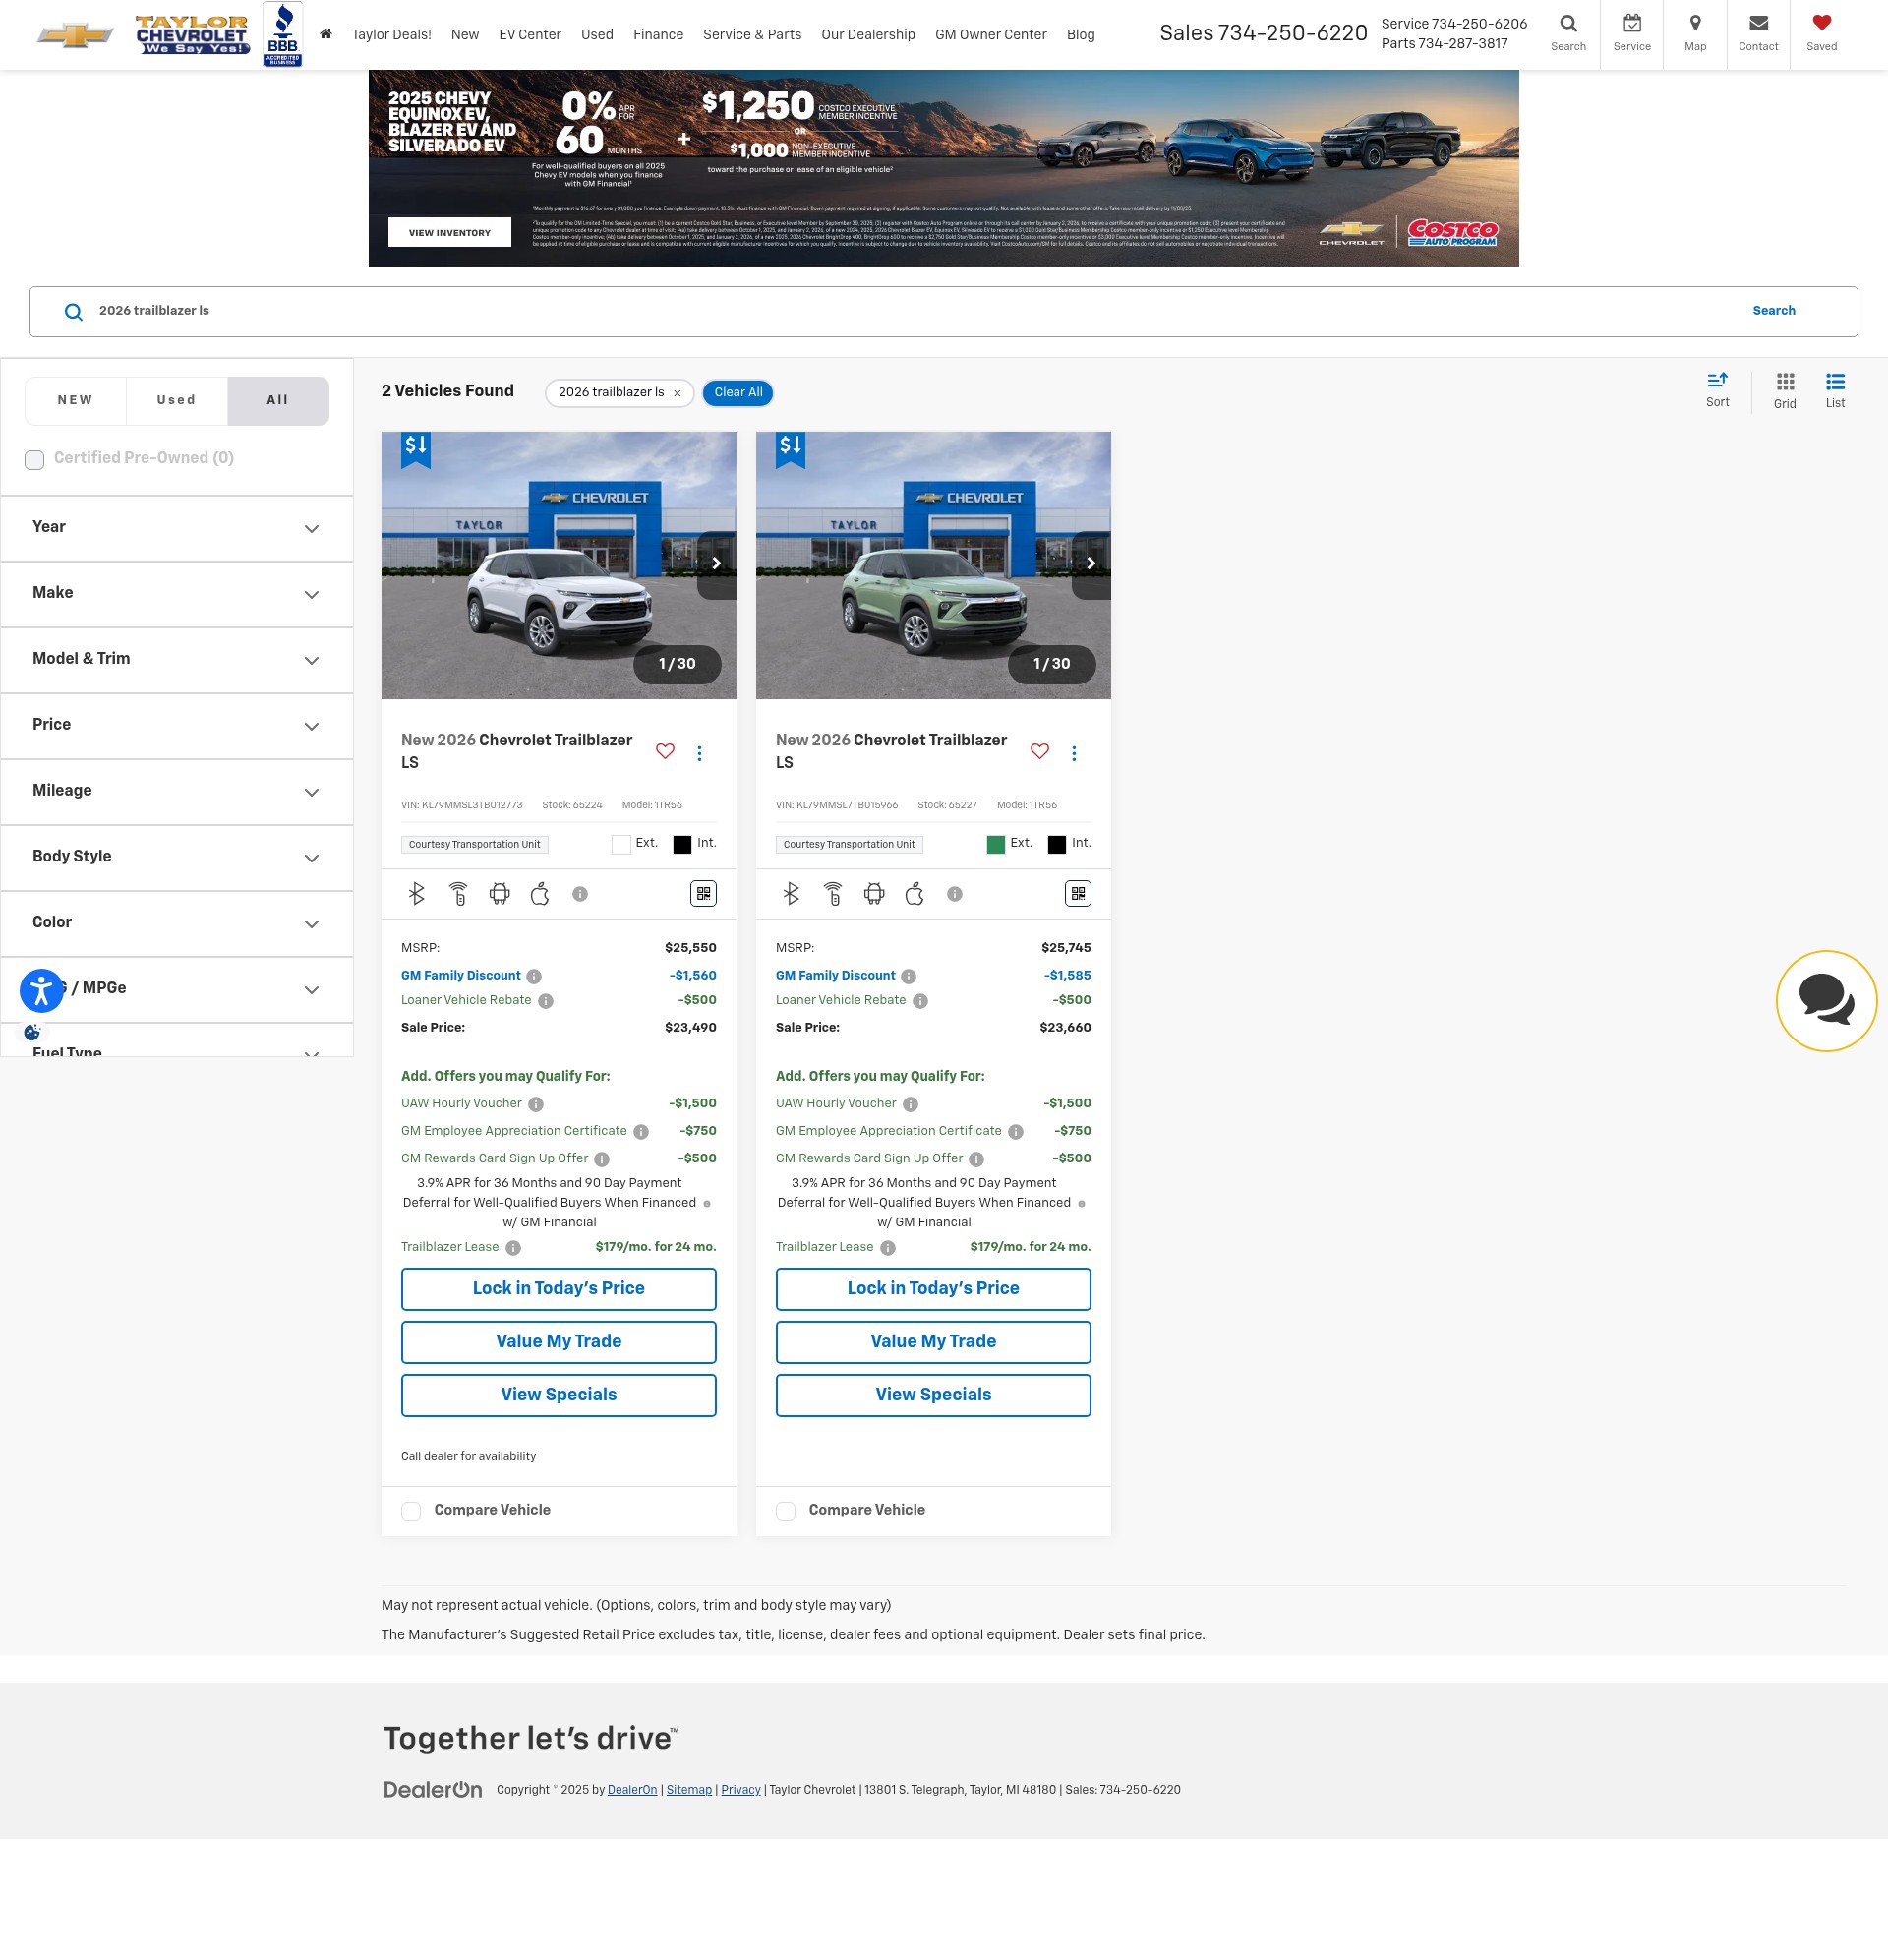Image resolution: width=1888 pixels, height=1960 pixels.
Task: Open the Service scheduling icon
Action: [x=1631, y=34]
